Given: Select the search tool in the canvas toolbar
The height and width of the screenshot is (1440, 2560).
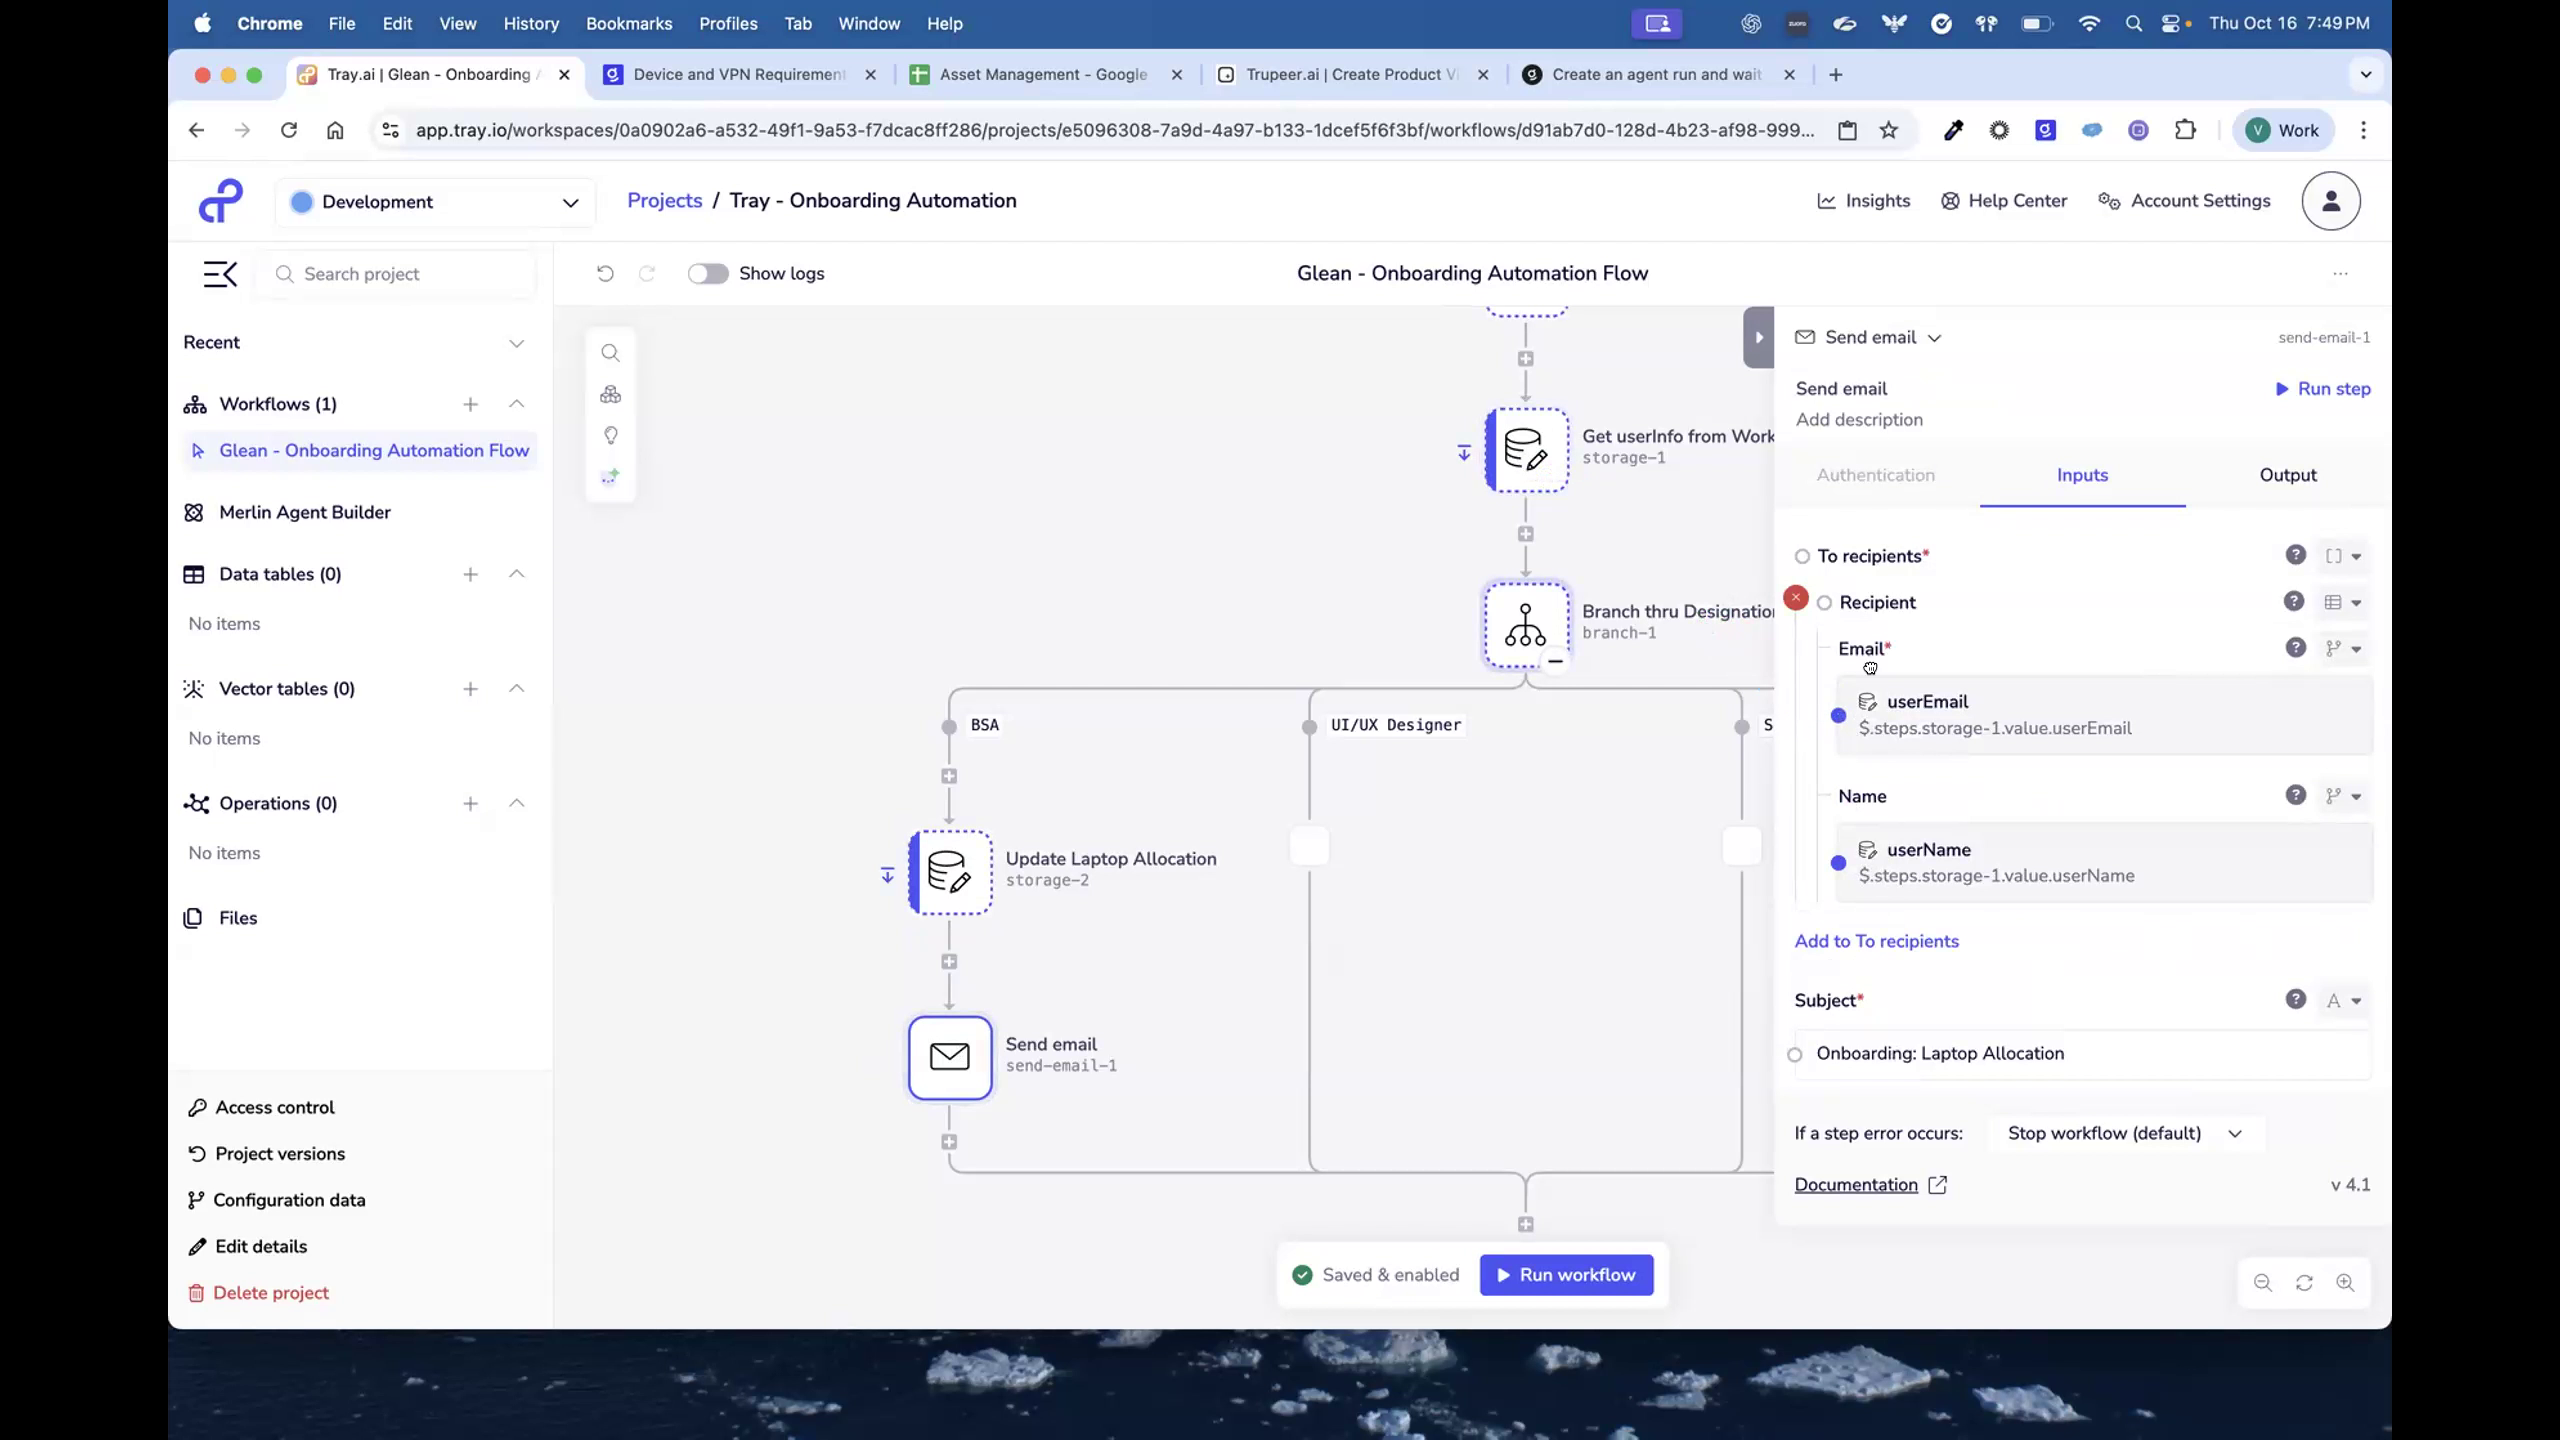Looking at the screenshot, I should [611, 352].
